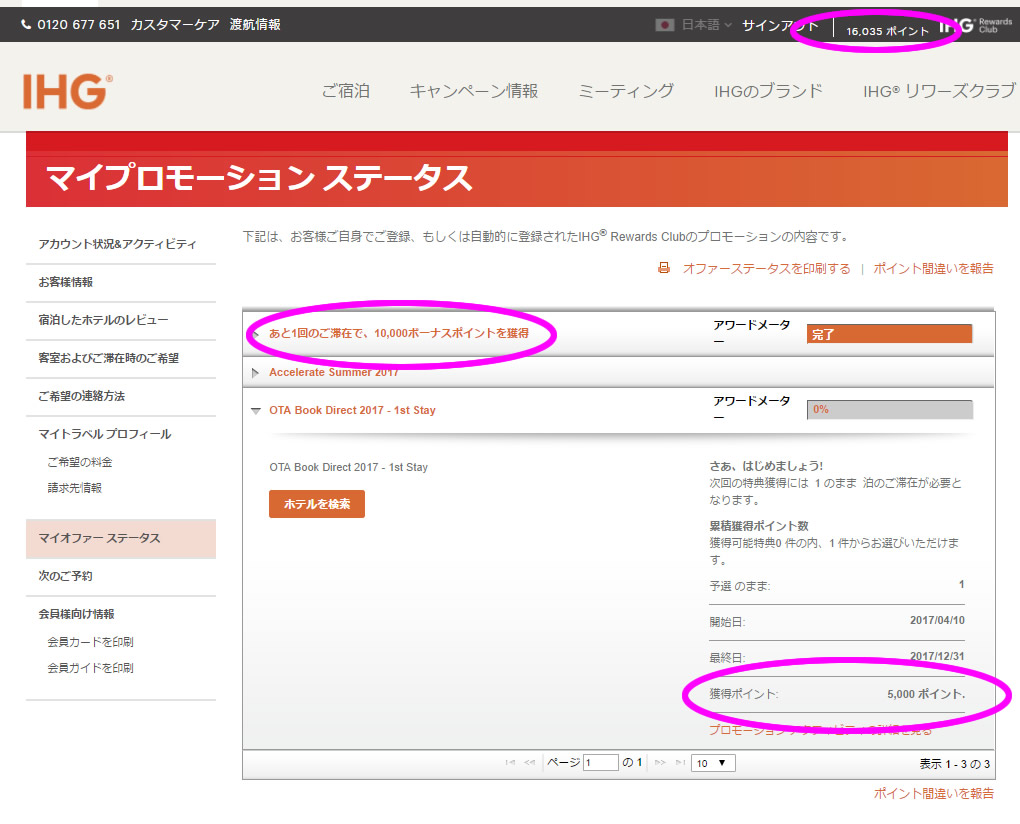The width and height of the screenshot is (1020, 824).
Task: Click the さあ、はじめましょう! heading
Action: 766,466
